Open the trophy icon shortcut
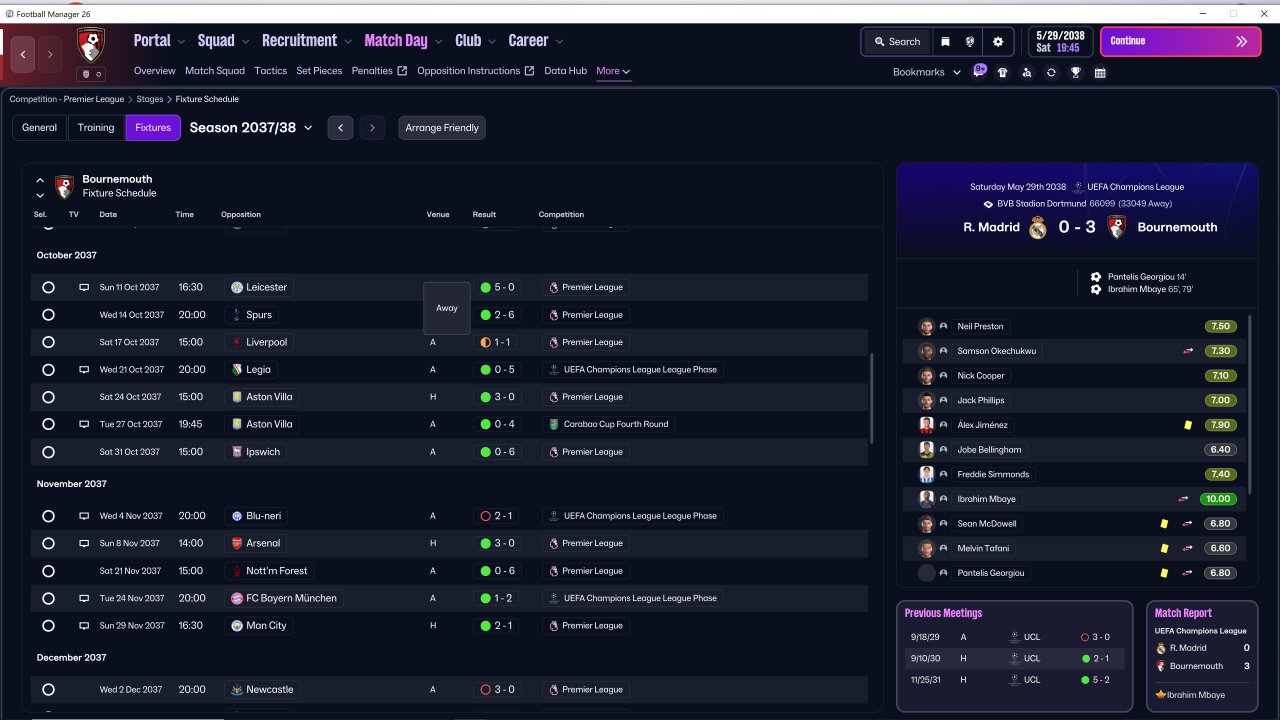 point(1075,72)
